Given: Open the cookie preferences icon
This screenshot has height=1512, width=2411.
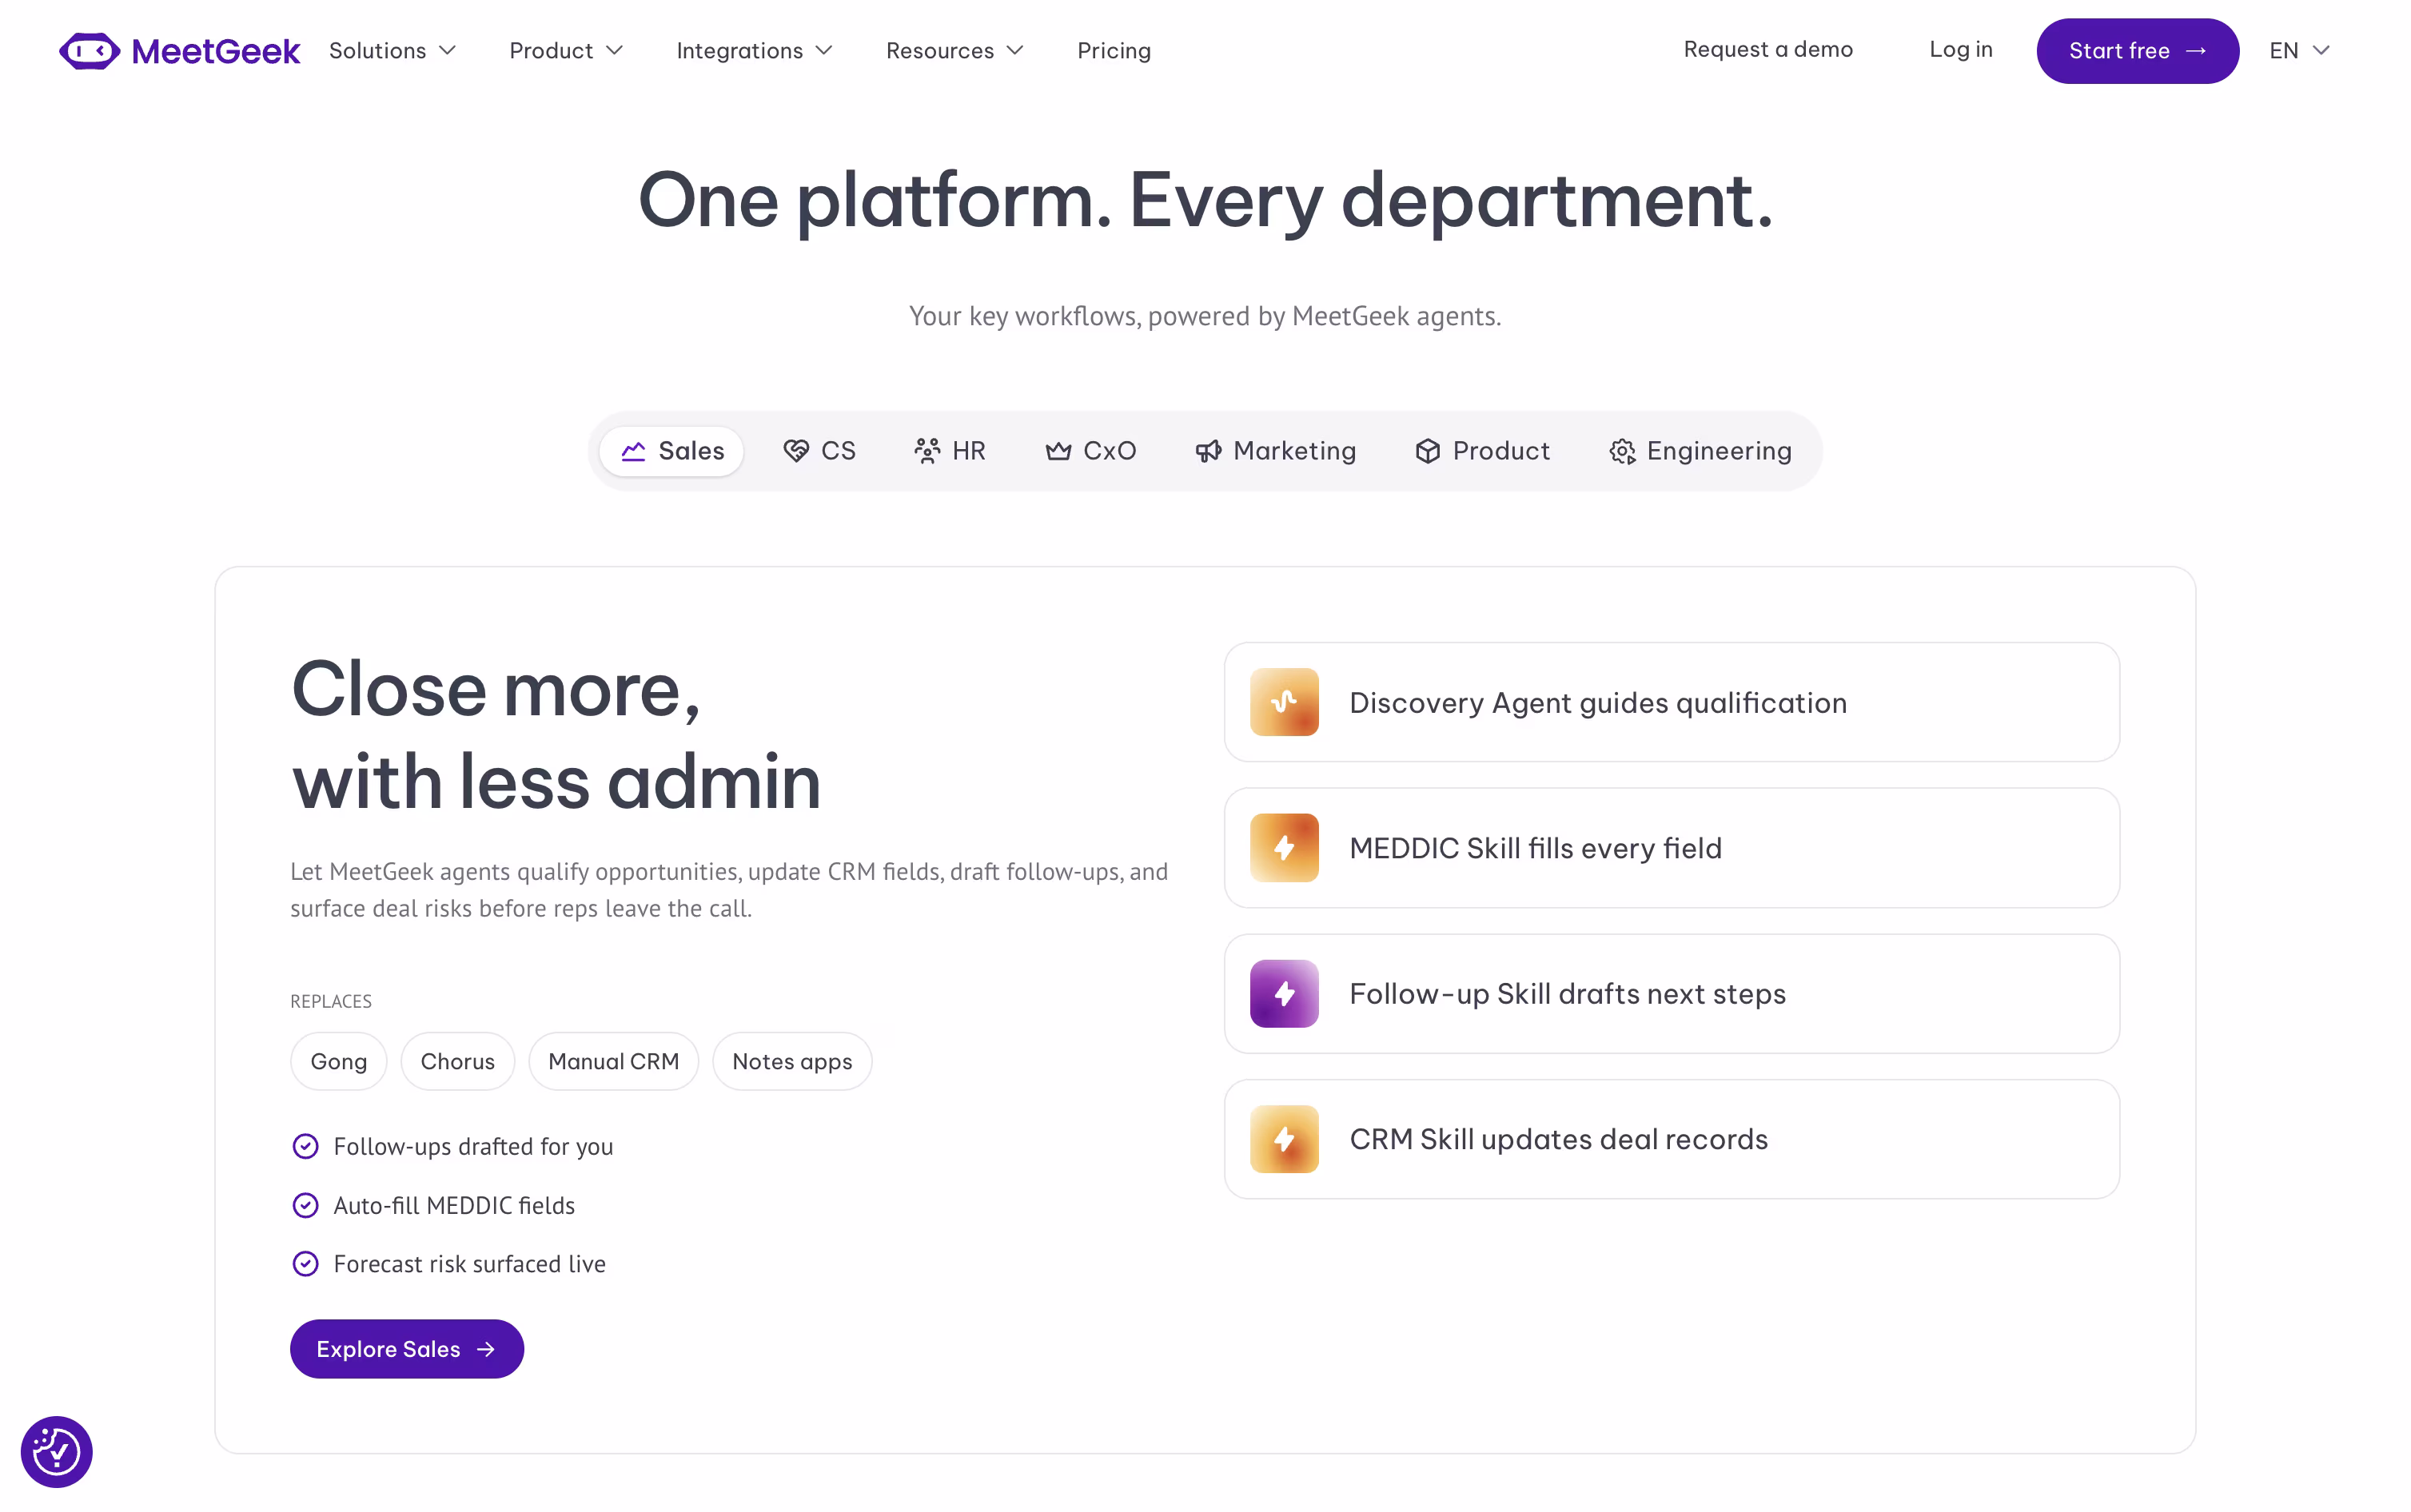Looking at the screenshot, I should point(57,1451).
